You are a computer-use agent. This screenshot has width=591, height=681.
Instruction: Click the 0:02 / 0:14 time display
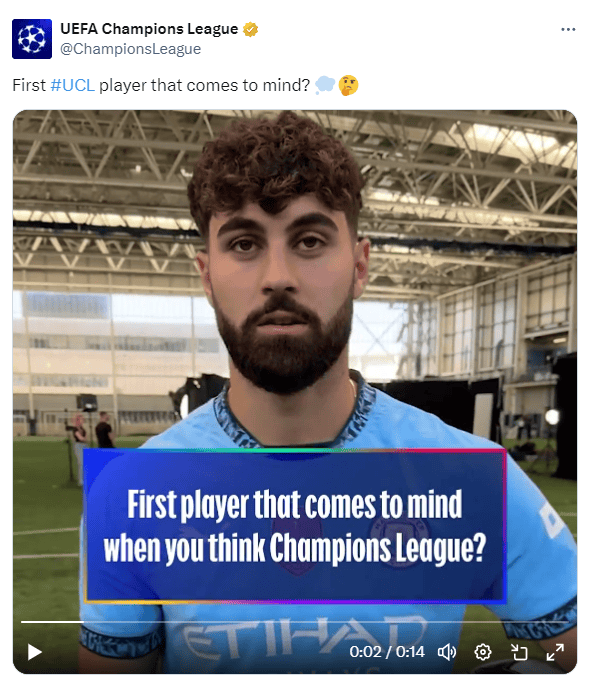[x=387, y=651]
